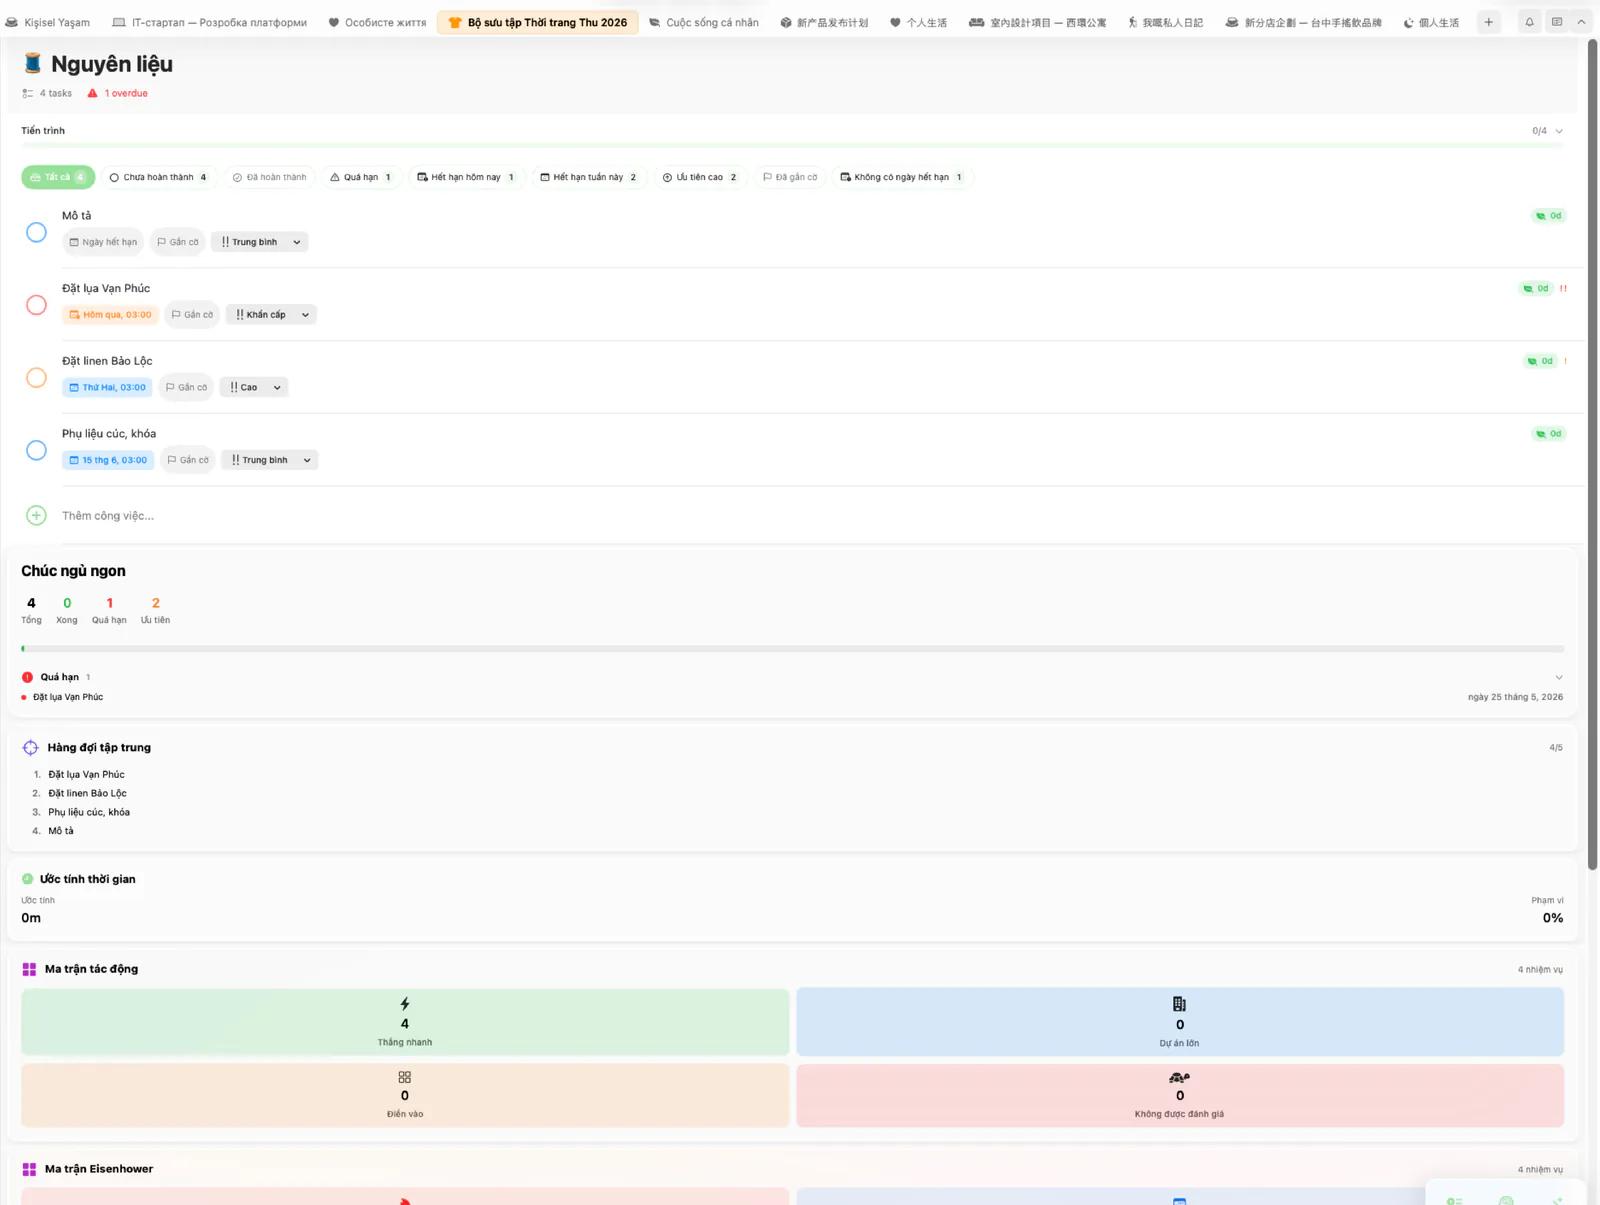Add a new workspace tab with plus

(x=1488, y=22)
